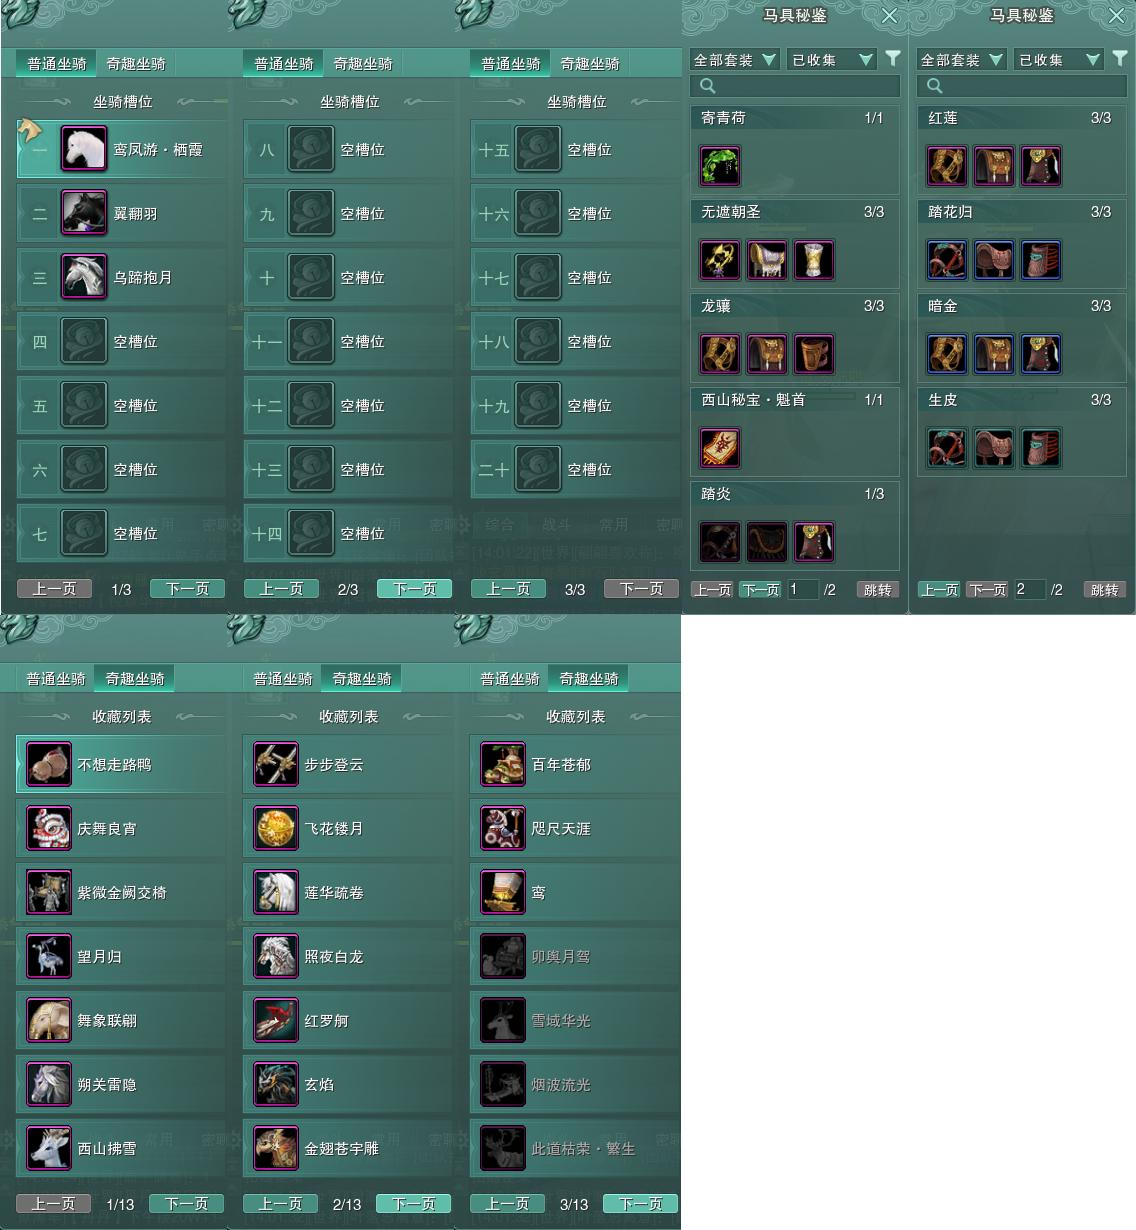Image resolution: width=1136 pixels, height=1230 pixels.
Task: Select the 庆舞良宵 lion dance icon
Action: click(x=49, y=828)
